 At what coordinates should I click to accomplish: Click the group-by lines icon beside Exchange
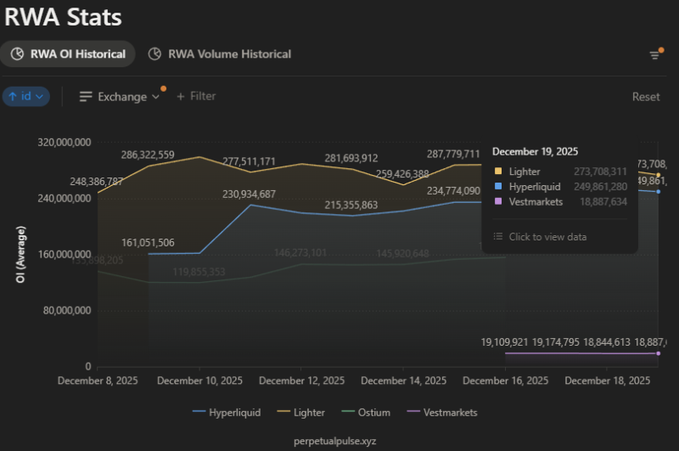click(86, 97)
